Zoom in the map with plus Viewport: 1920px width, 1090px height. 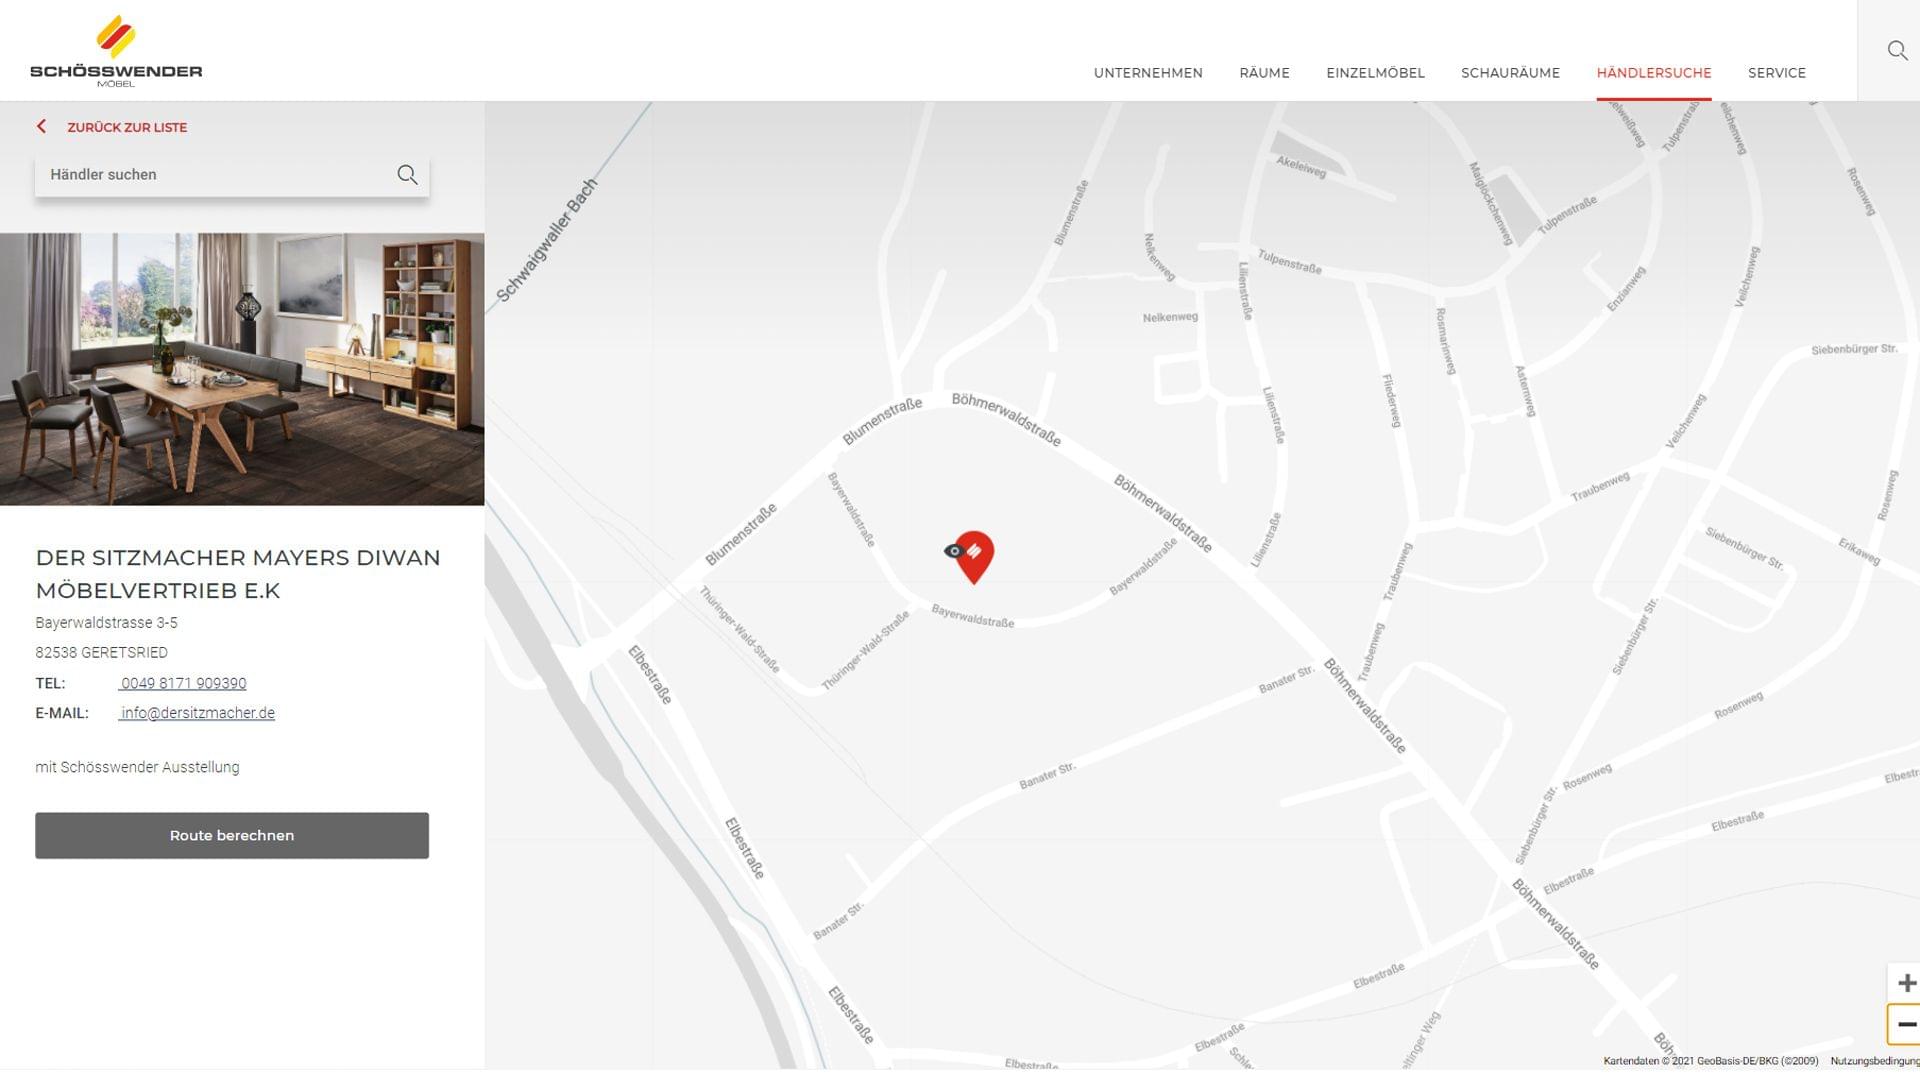tap(1906, 983)
